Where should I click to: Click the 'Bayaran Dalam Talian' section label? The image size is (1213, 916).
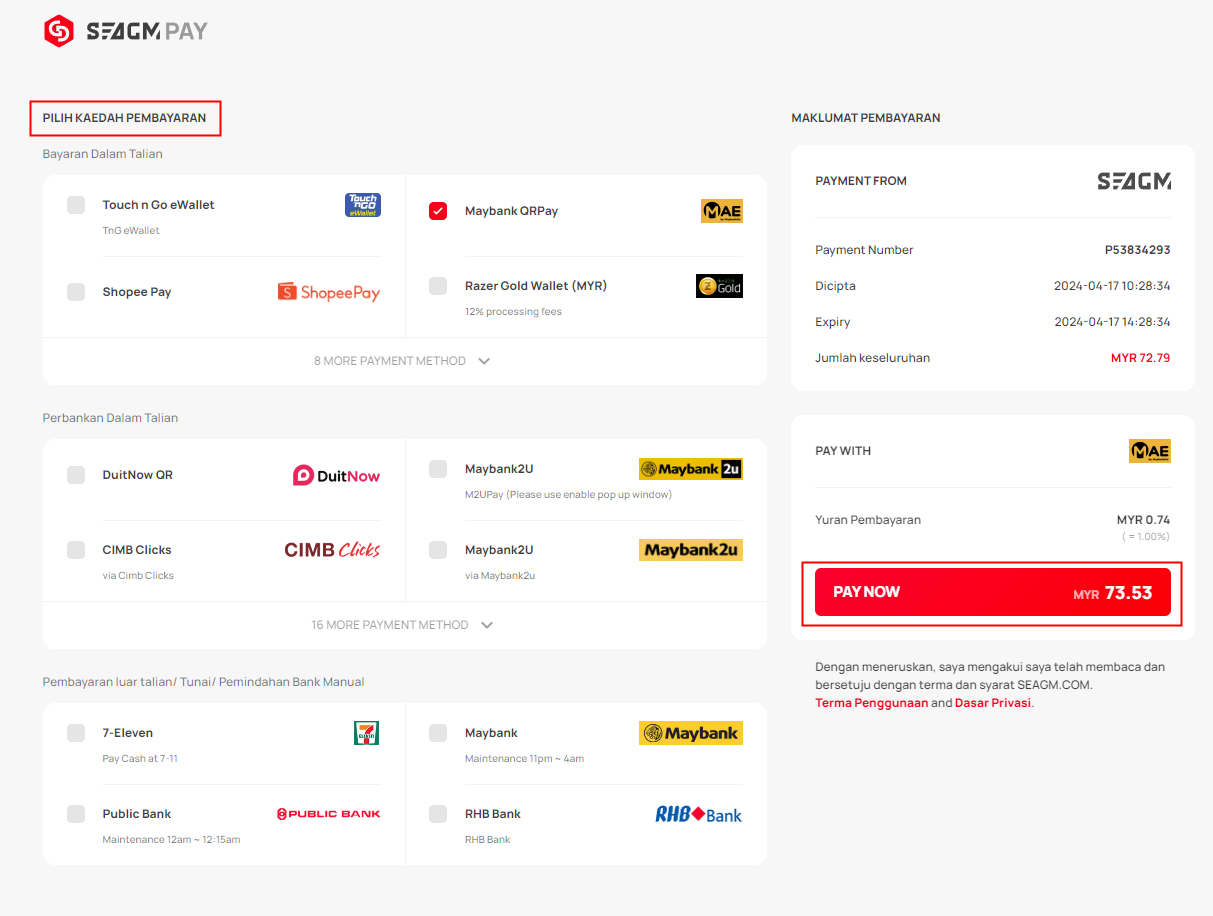[102, 154]
